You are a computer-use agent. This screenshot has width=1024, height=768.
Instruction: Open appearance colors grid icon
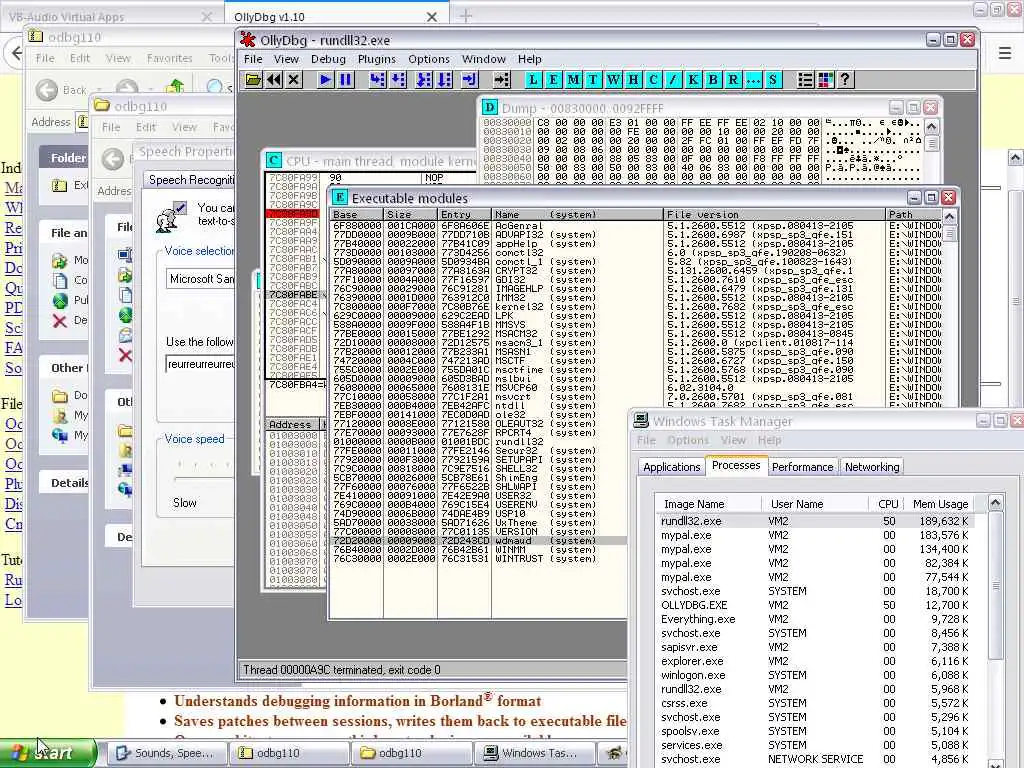tap(825, 80)
